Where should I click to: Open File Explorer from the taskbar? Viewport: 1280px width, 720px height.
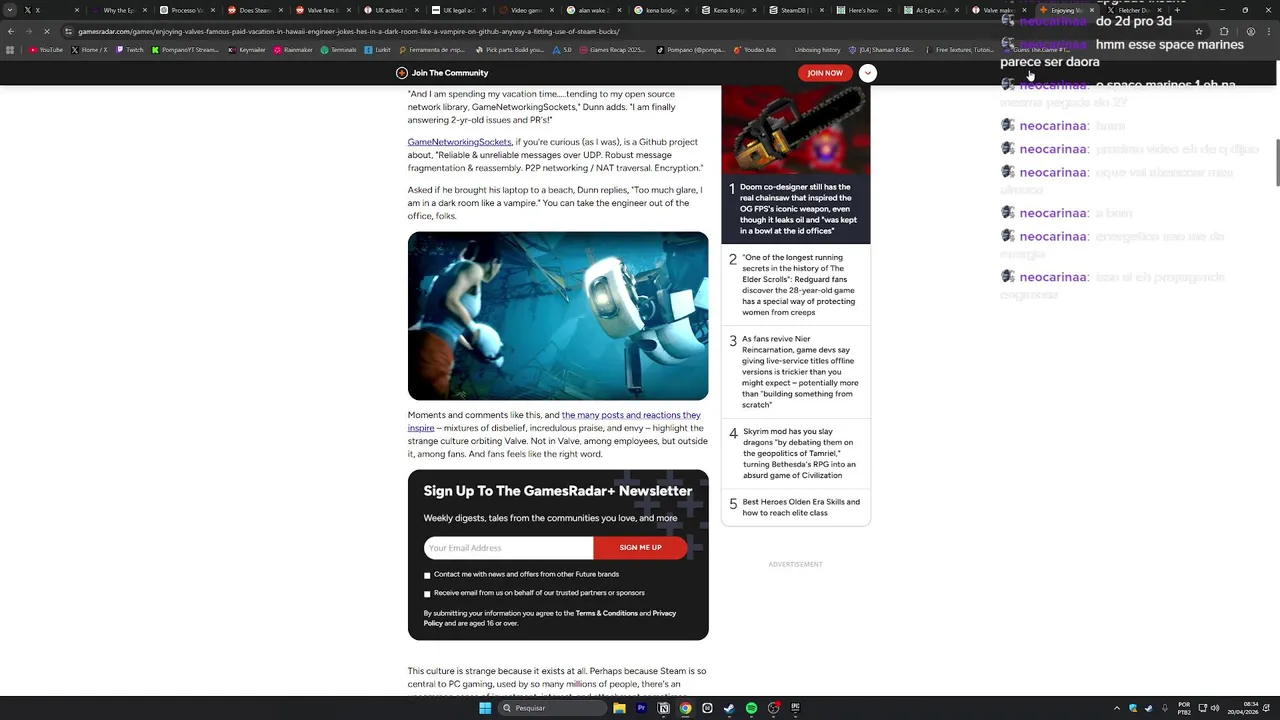tap(619, 708)
